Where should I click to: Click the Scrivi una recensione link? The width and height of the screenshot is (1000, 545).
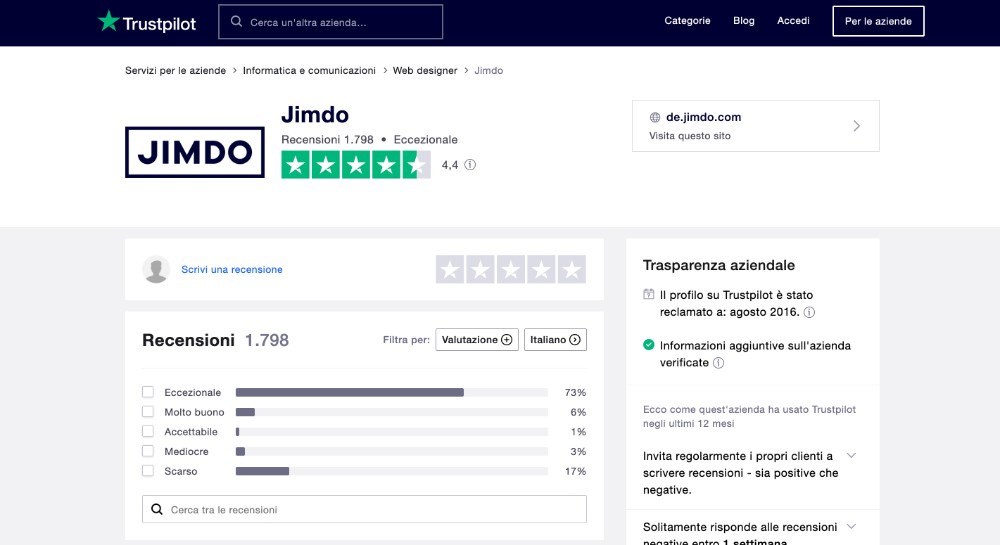(x=232, y=270)
